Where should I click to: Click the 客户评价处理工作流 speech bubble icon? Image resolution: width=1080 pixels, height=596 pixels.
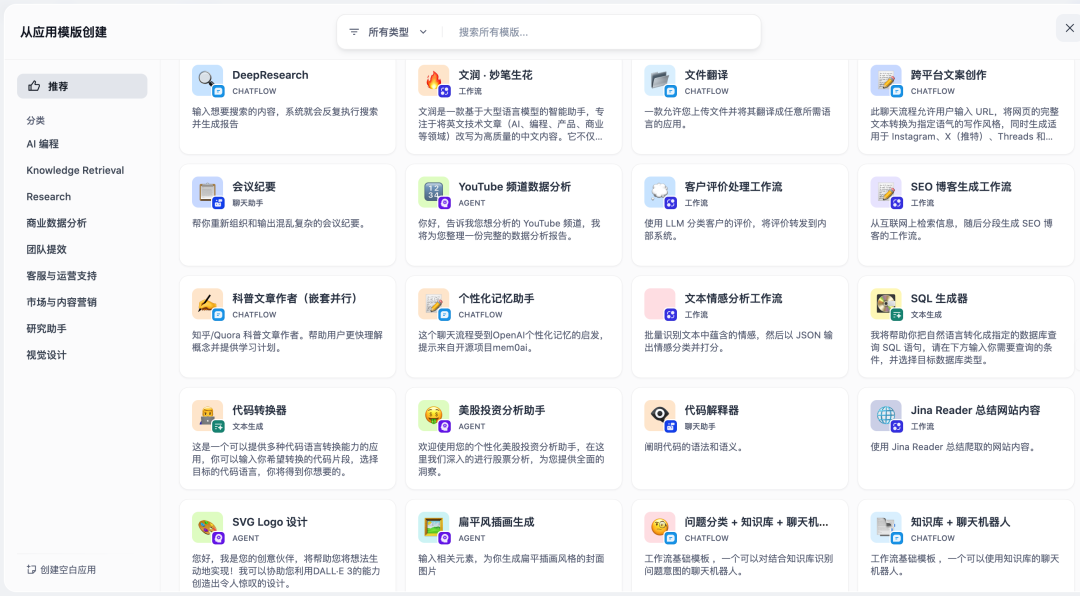(659, 192)
